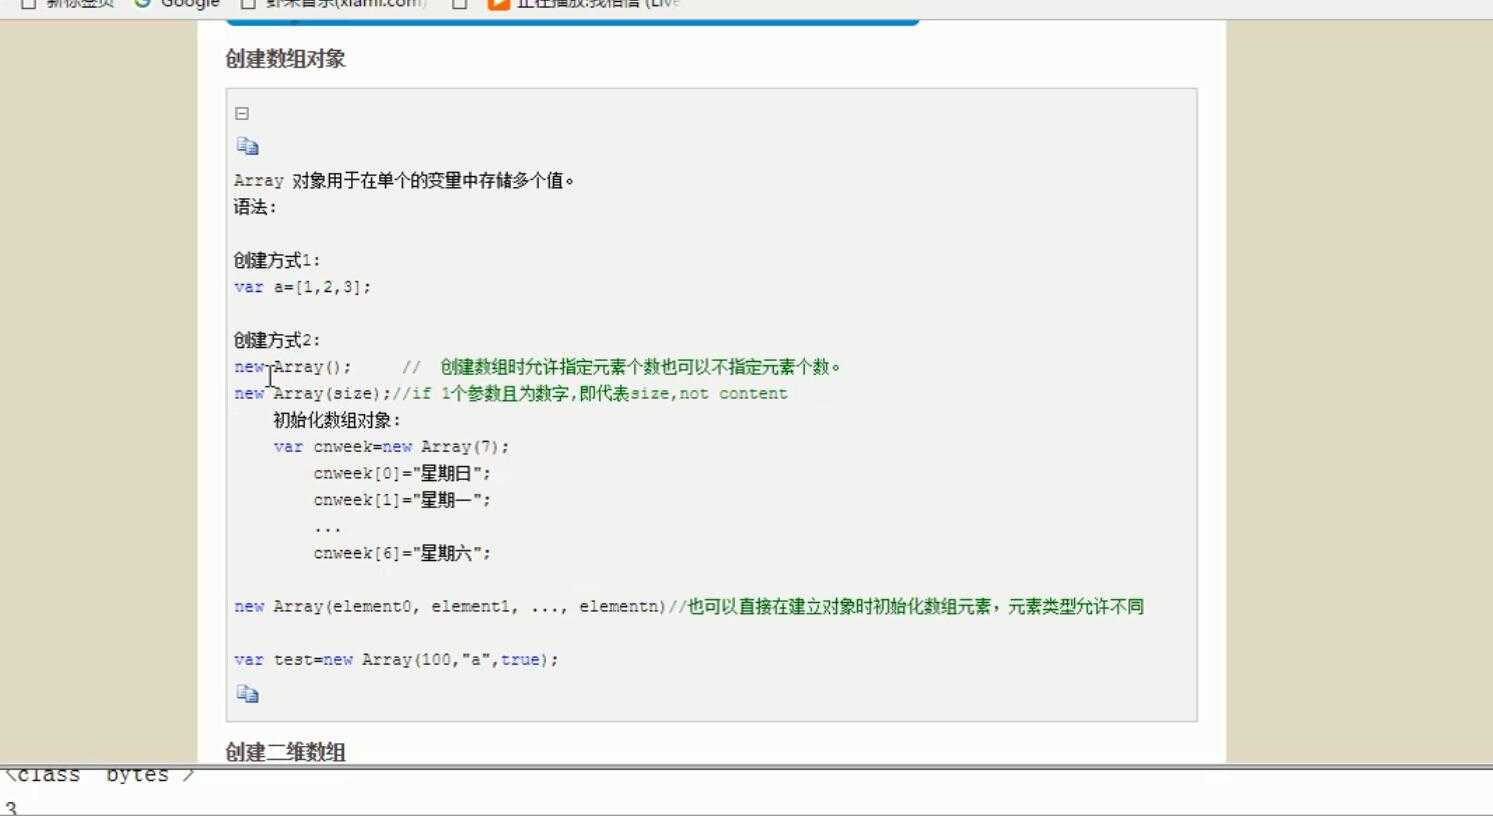The height and width of the screenshot is (816, 1493).
Task: Click the line cnweek[0]="星期日";
Action: pyautogui.click(x=402, y=473)
